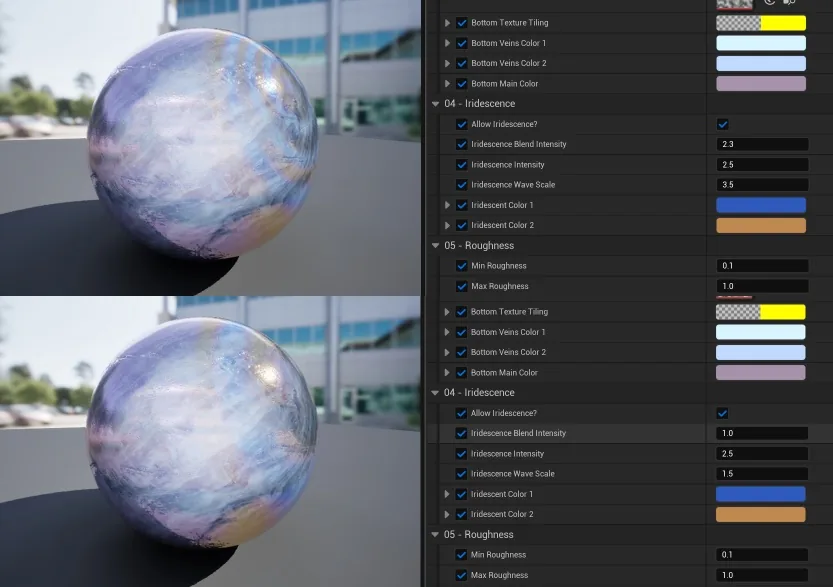
Task: Click the lower sphere material preview
Action: (x=202, y=432)
